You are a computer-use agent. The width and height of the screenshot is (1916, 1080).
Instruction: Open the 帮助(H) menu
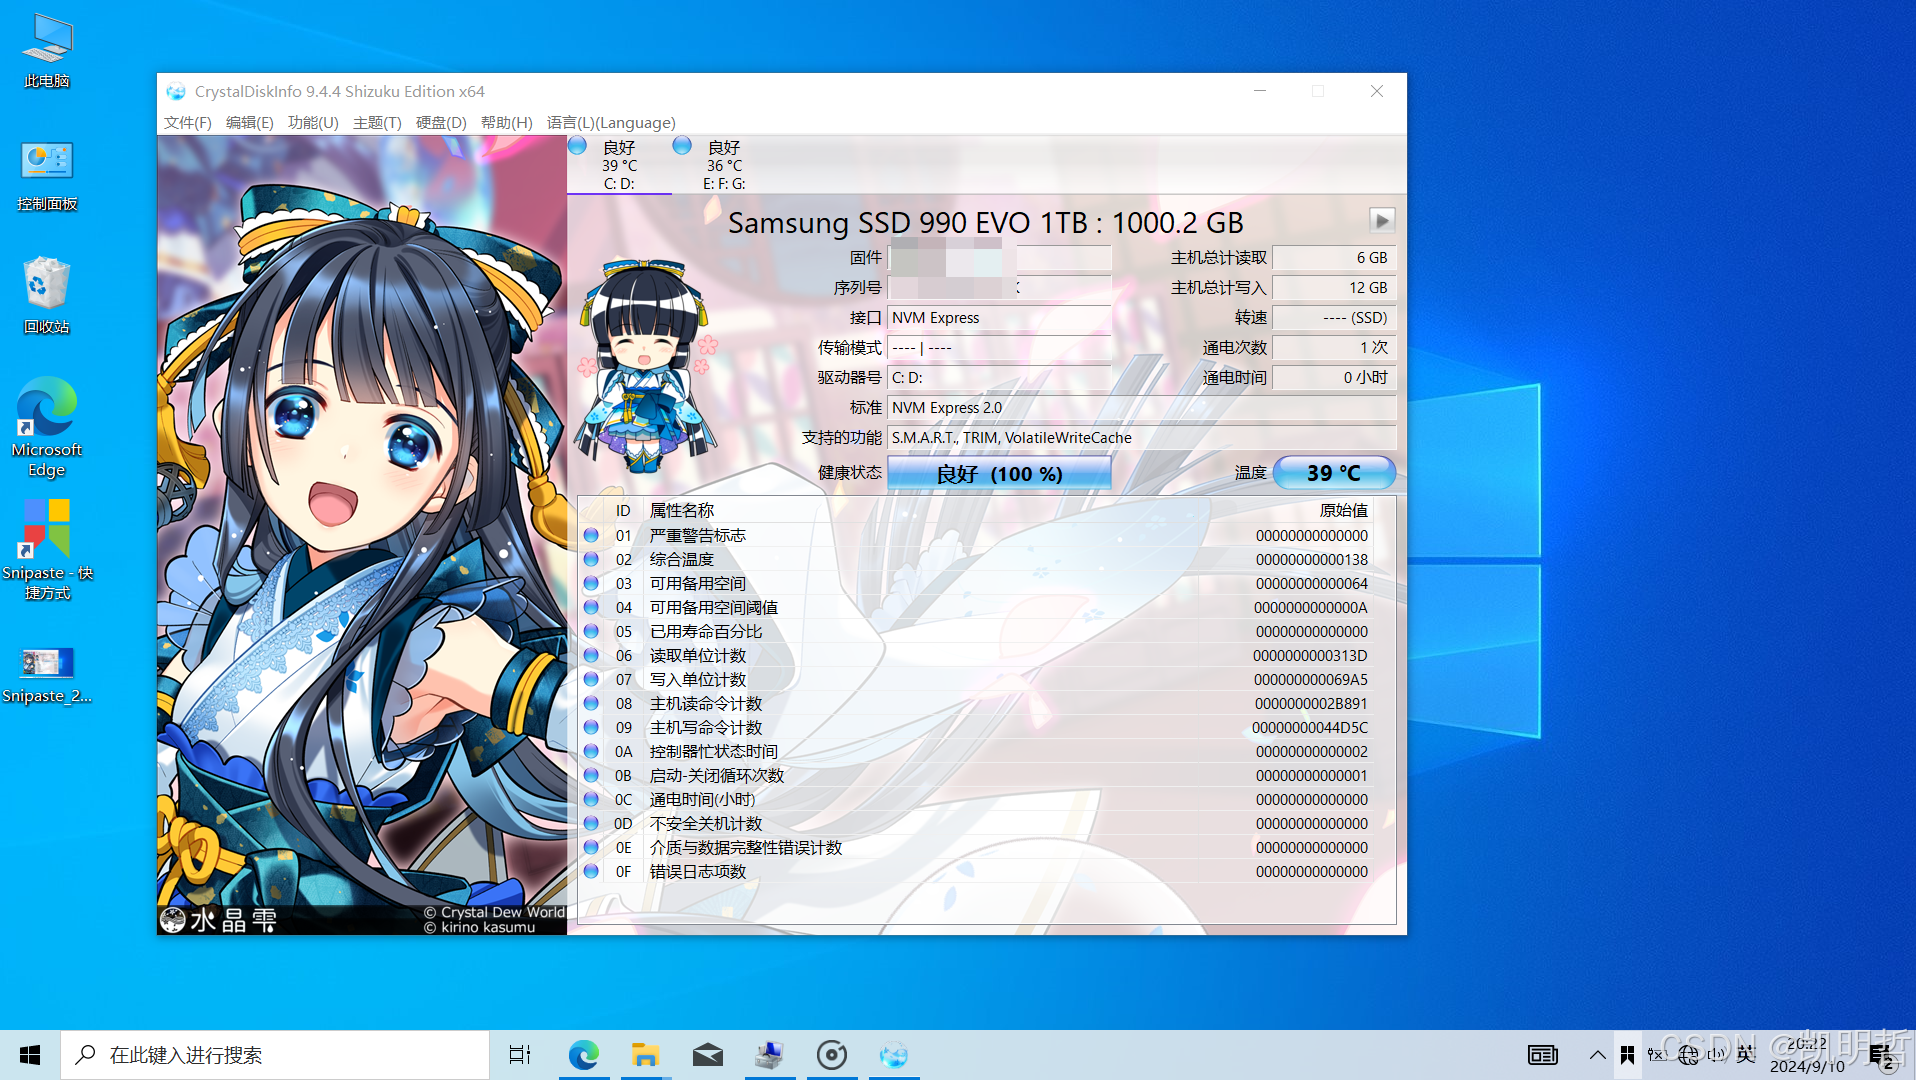[506, 122]
